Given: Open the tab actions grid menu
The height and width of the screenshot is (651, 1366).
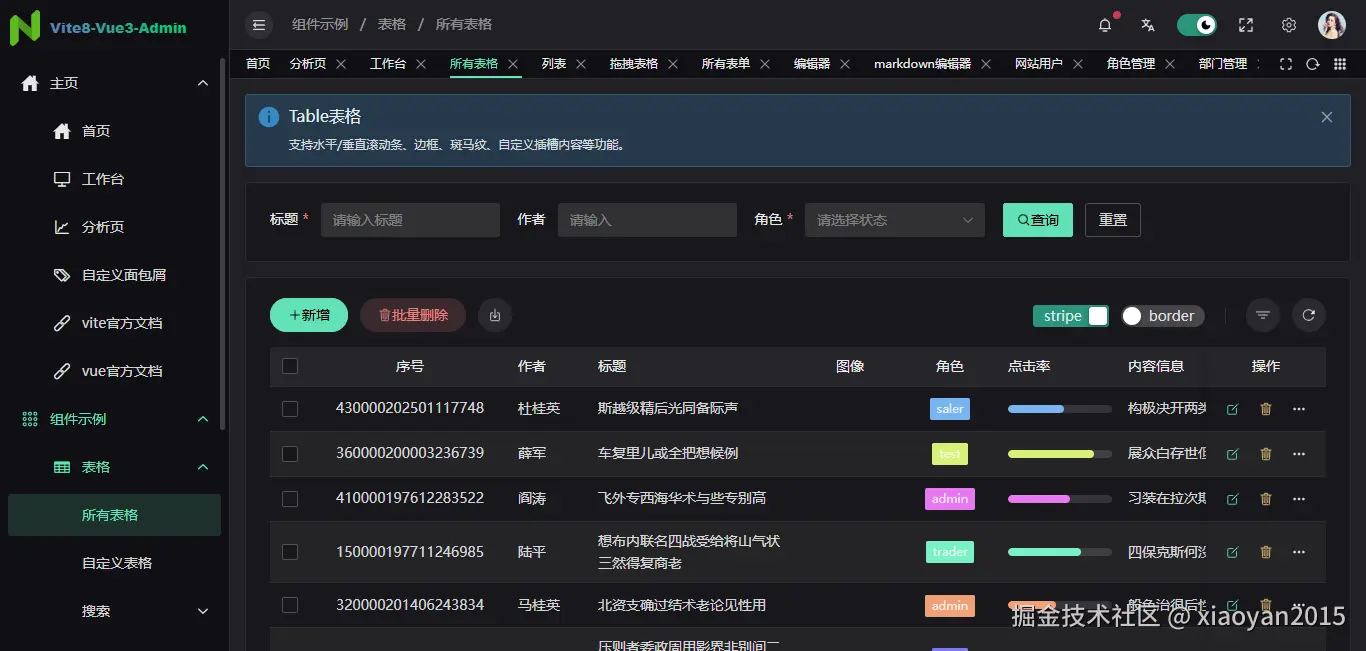Looking at the screenshot, I should tap(1339, 63).
